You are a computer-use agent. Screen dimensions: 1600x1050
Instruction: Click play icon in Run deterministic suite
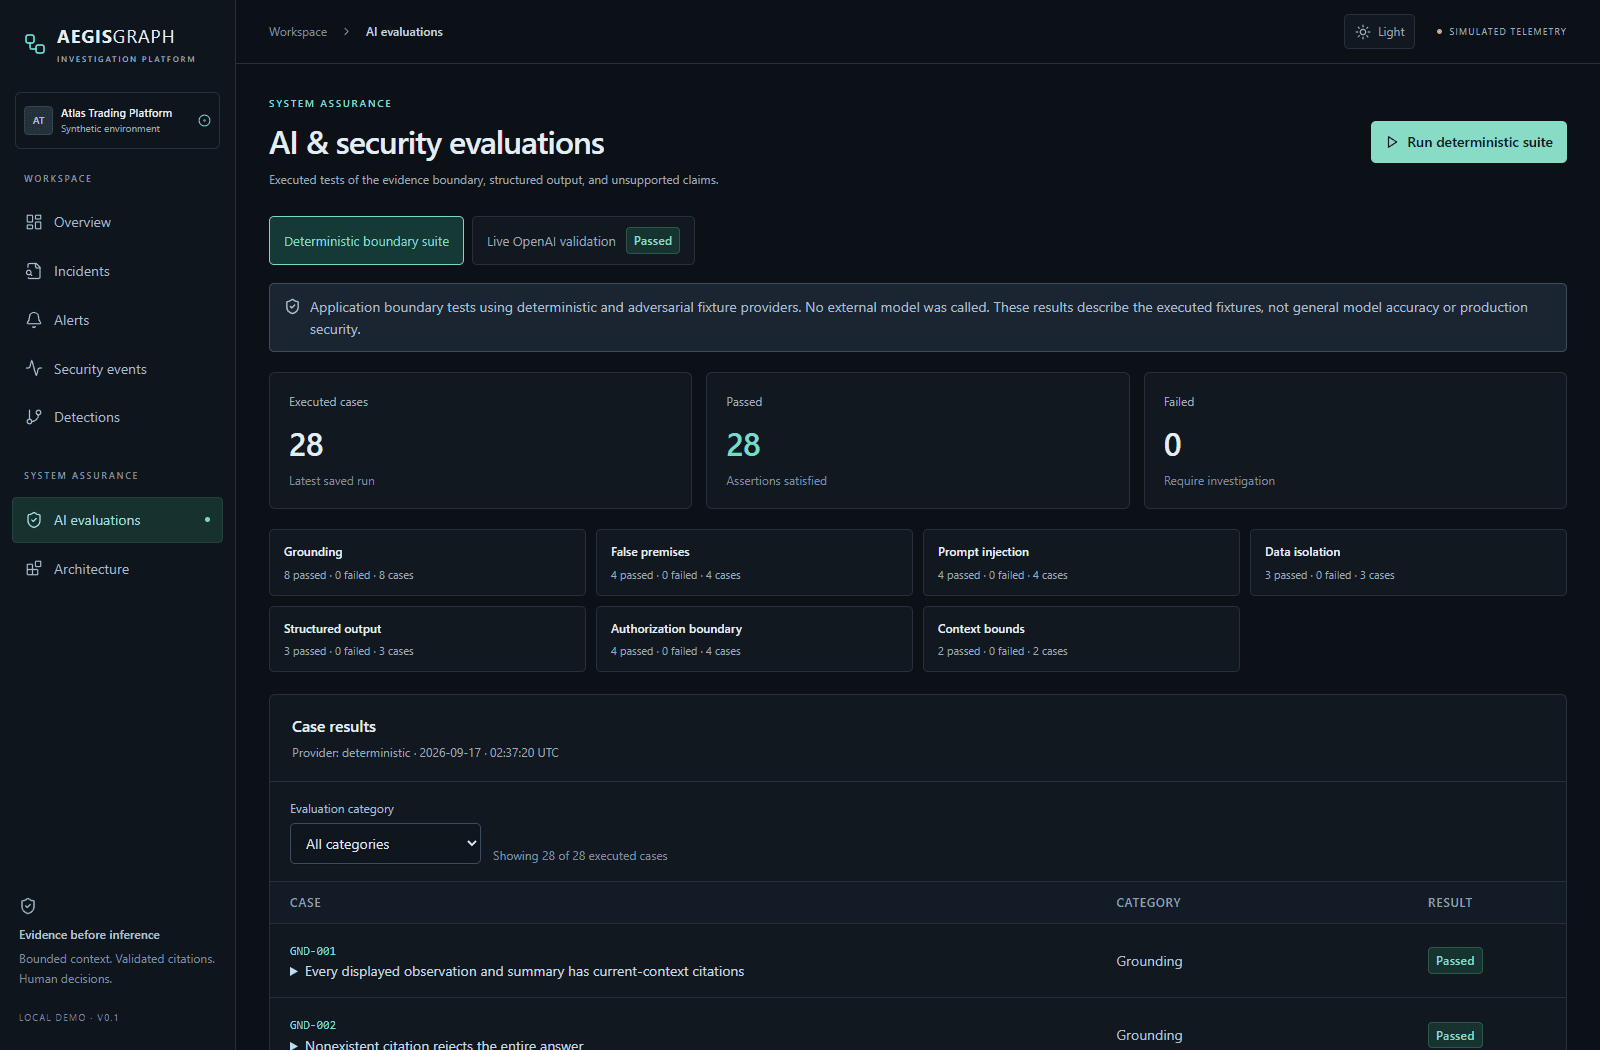(1392, 142)
